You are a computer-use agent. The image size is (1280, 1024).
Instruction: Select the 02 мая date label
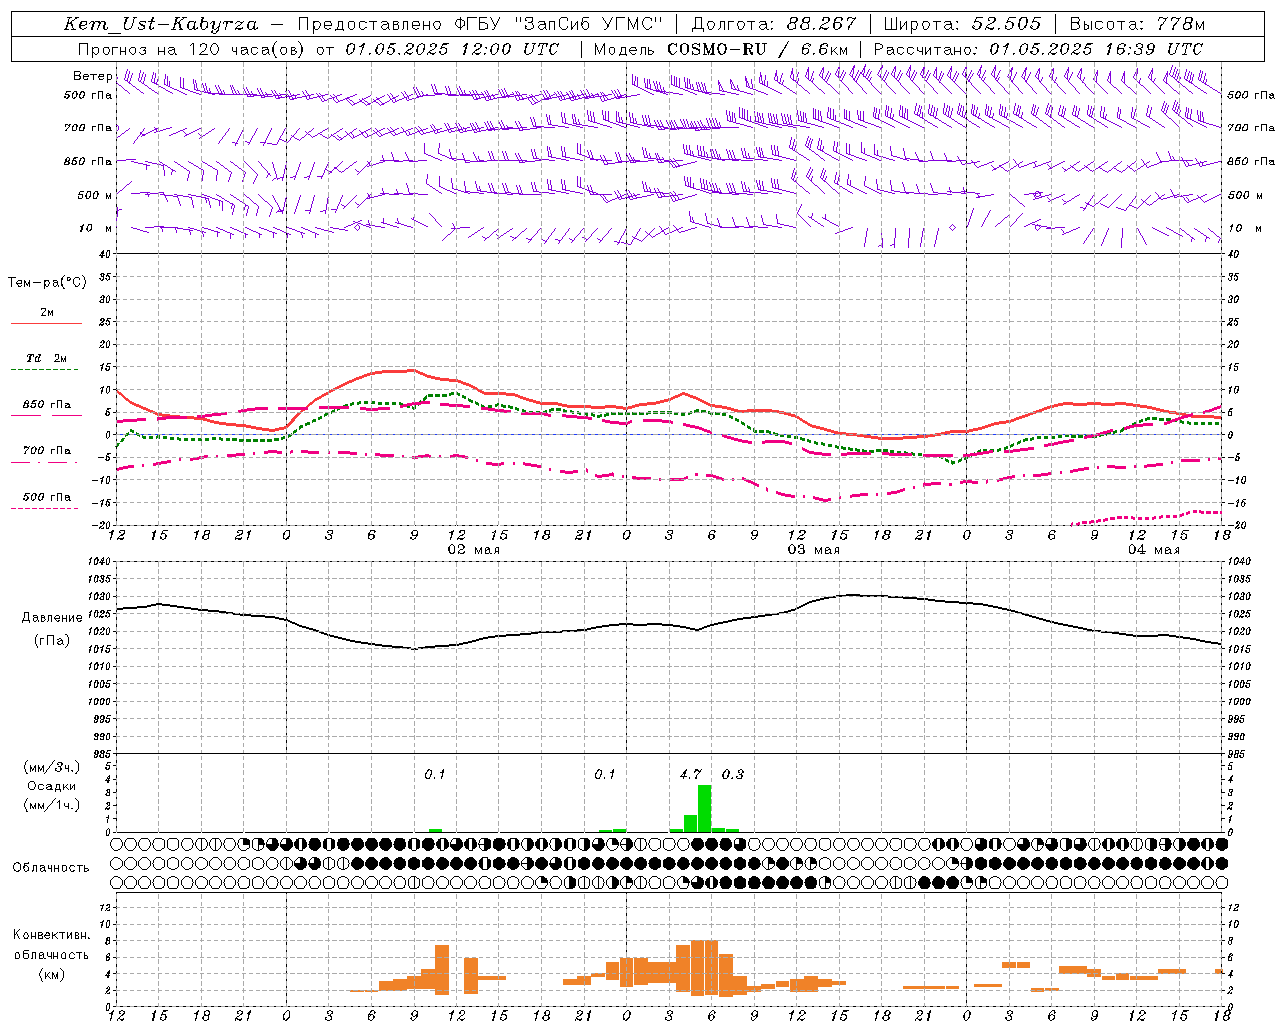pos(473,550)
